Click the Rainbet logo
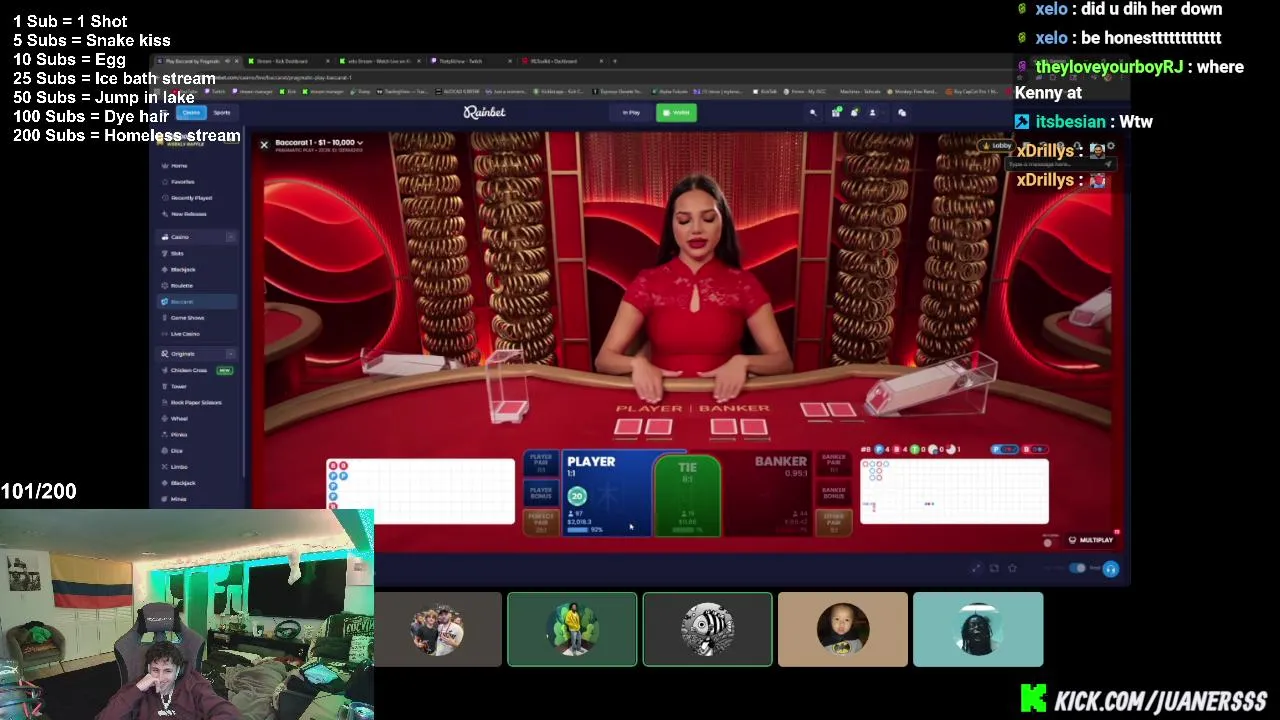This screenshot has height=720, width=1280. click(x=484, y=112)
